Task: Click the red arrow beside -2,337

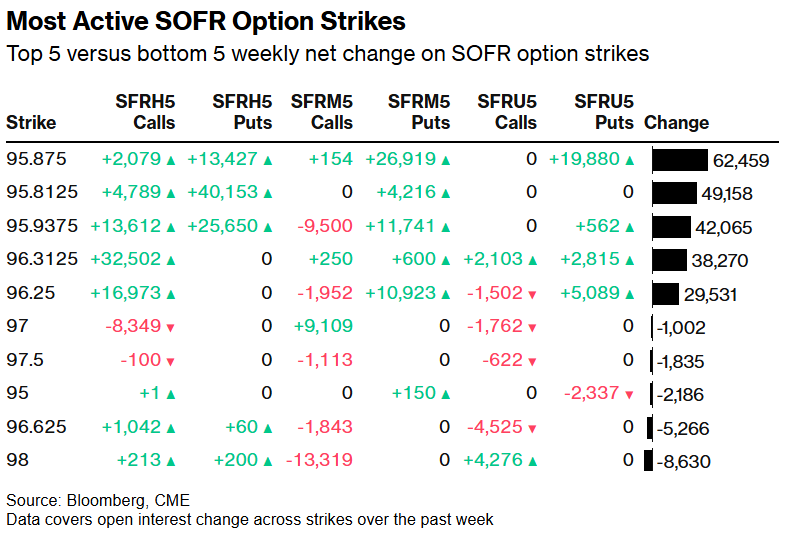Action: [x=629, y=395]
